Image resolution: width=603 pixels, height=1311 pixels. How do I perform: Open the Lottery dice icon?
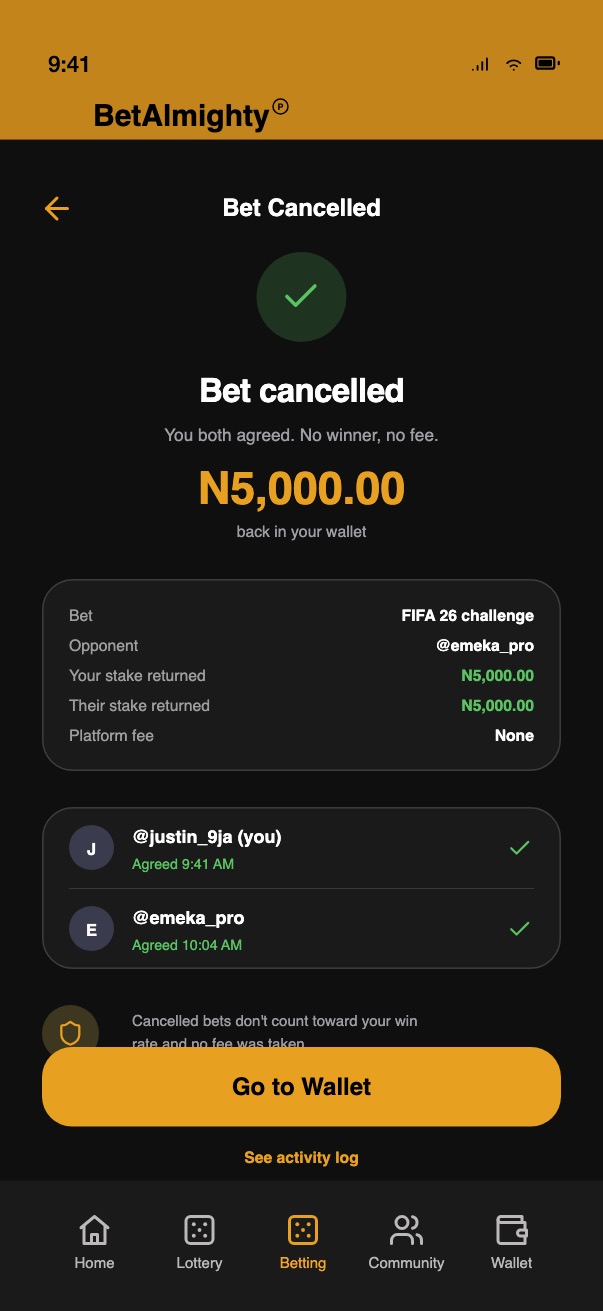(x=199, y=1230)
